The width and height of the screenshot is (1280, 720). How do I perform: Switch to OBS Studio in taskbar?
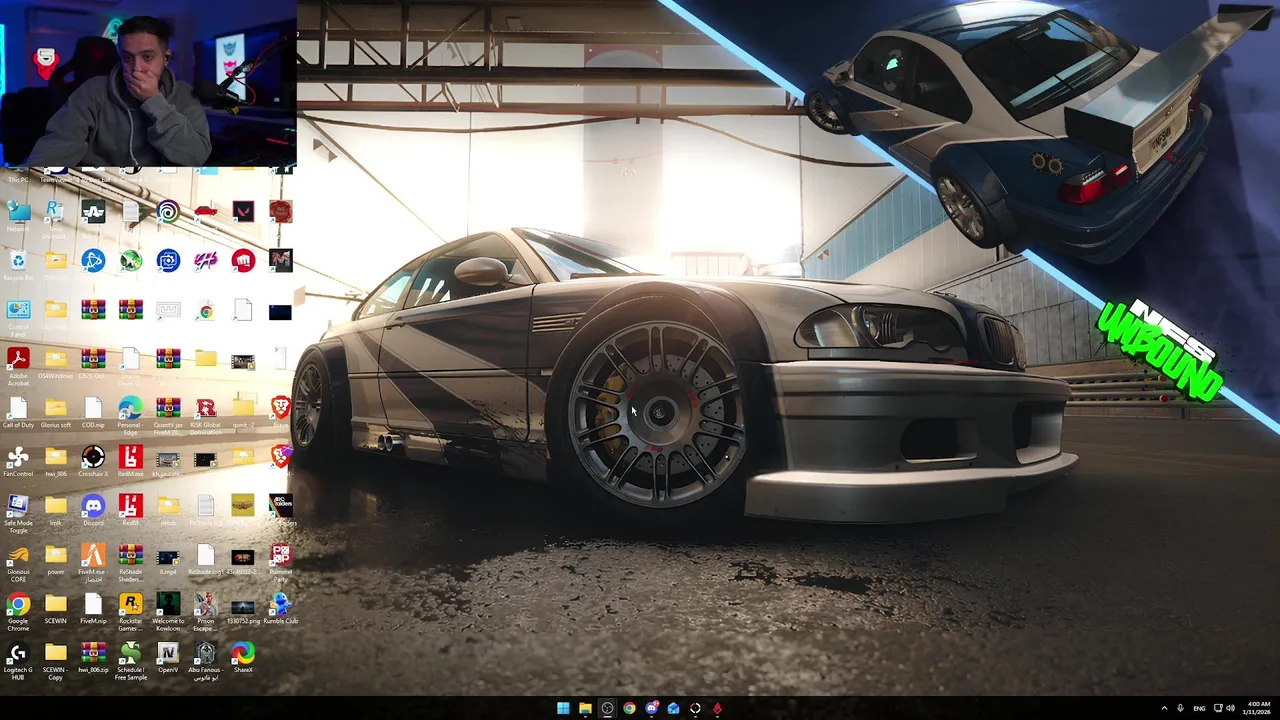(607, 709)
